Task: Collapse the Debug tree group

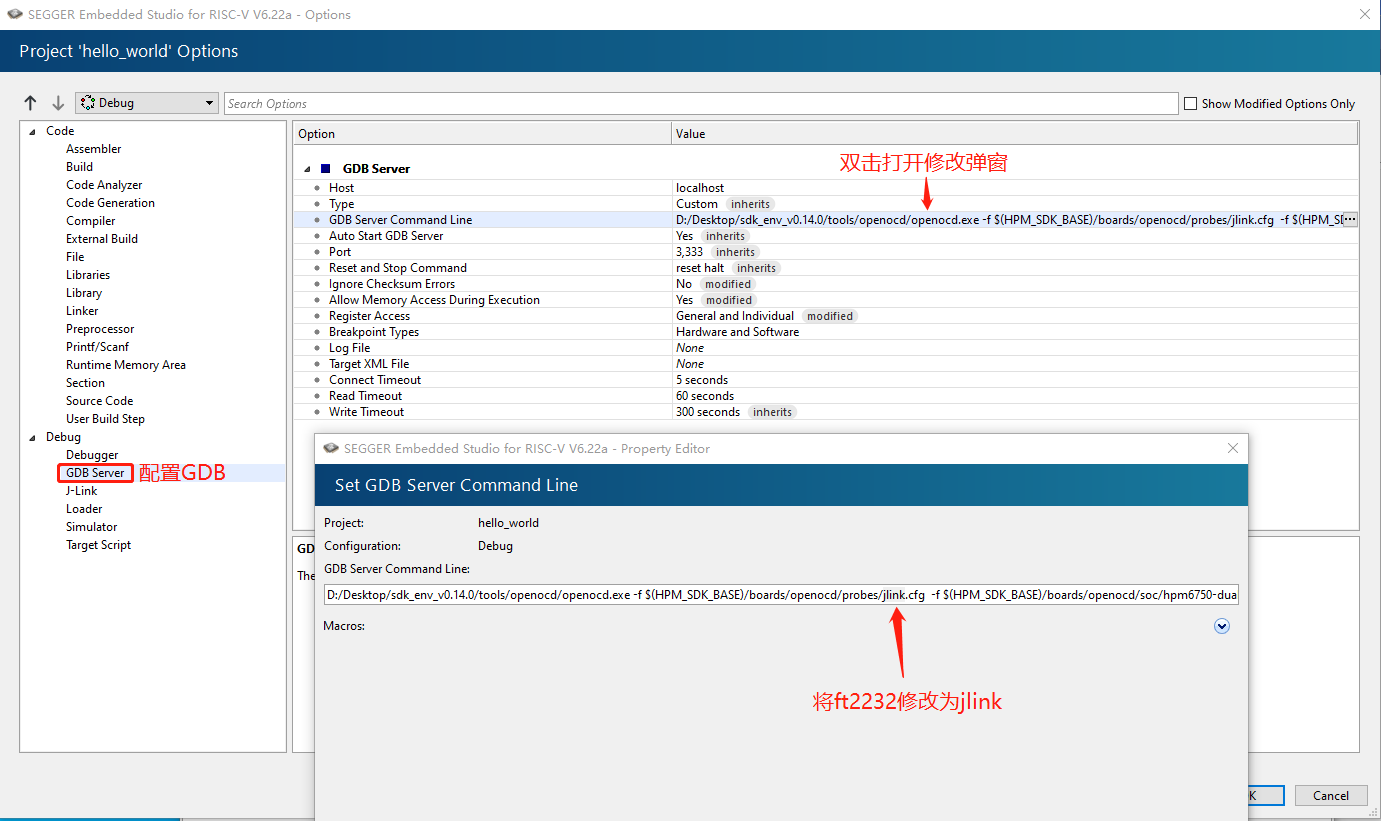Action: point(33,437)
